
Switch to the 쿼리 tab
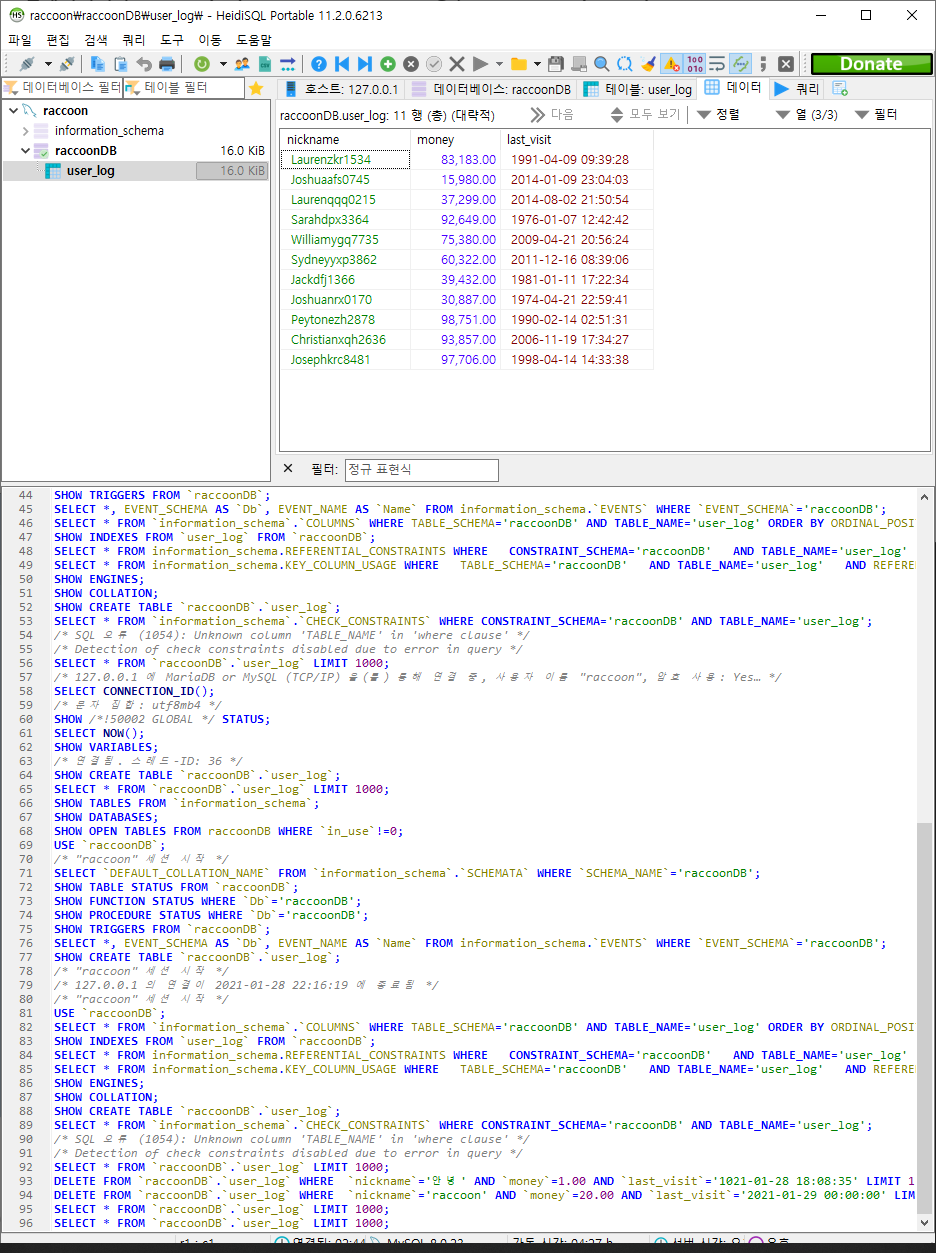798,88
